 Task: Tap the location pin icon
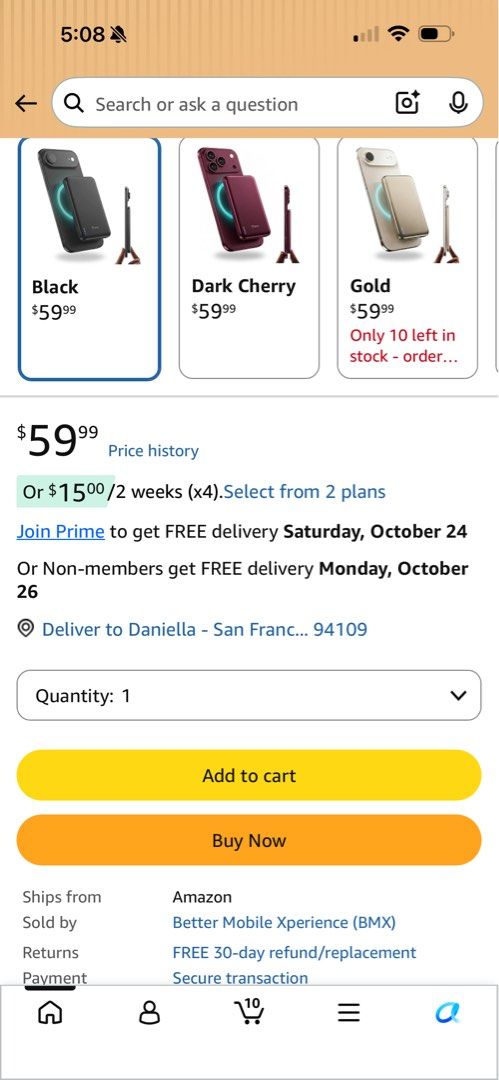click(x=26, y=628)
